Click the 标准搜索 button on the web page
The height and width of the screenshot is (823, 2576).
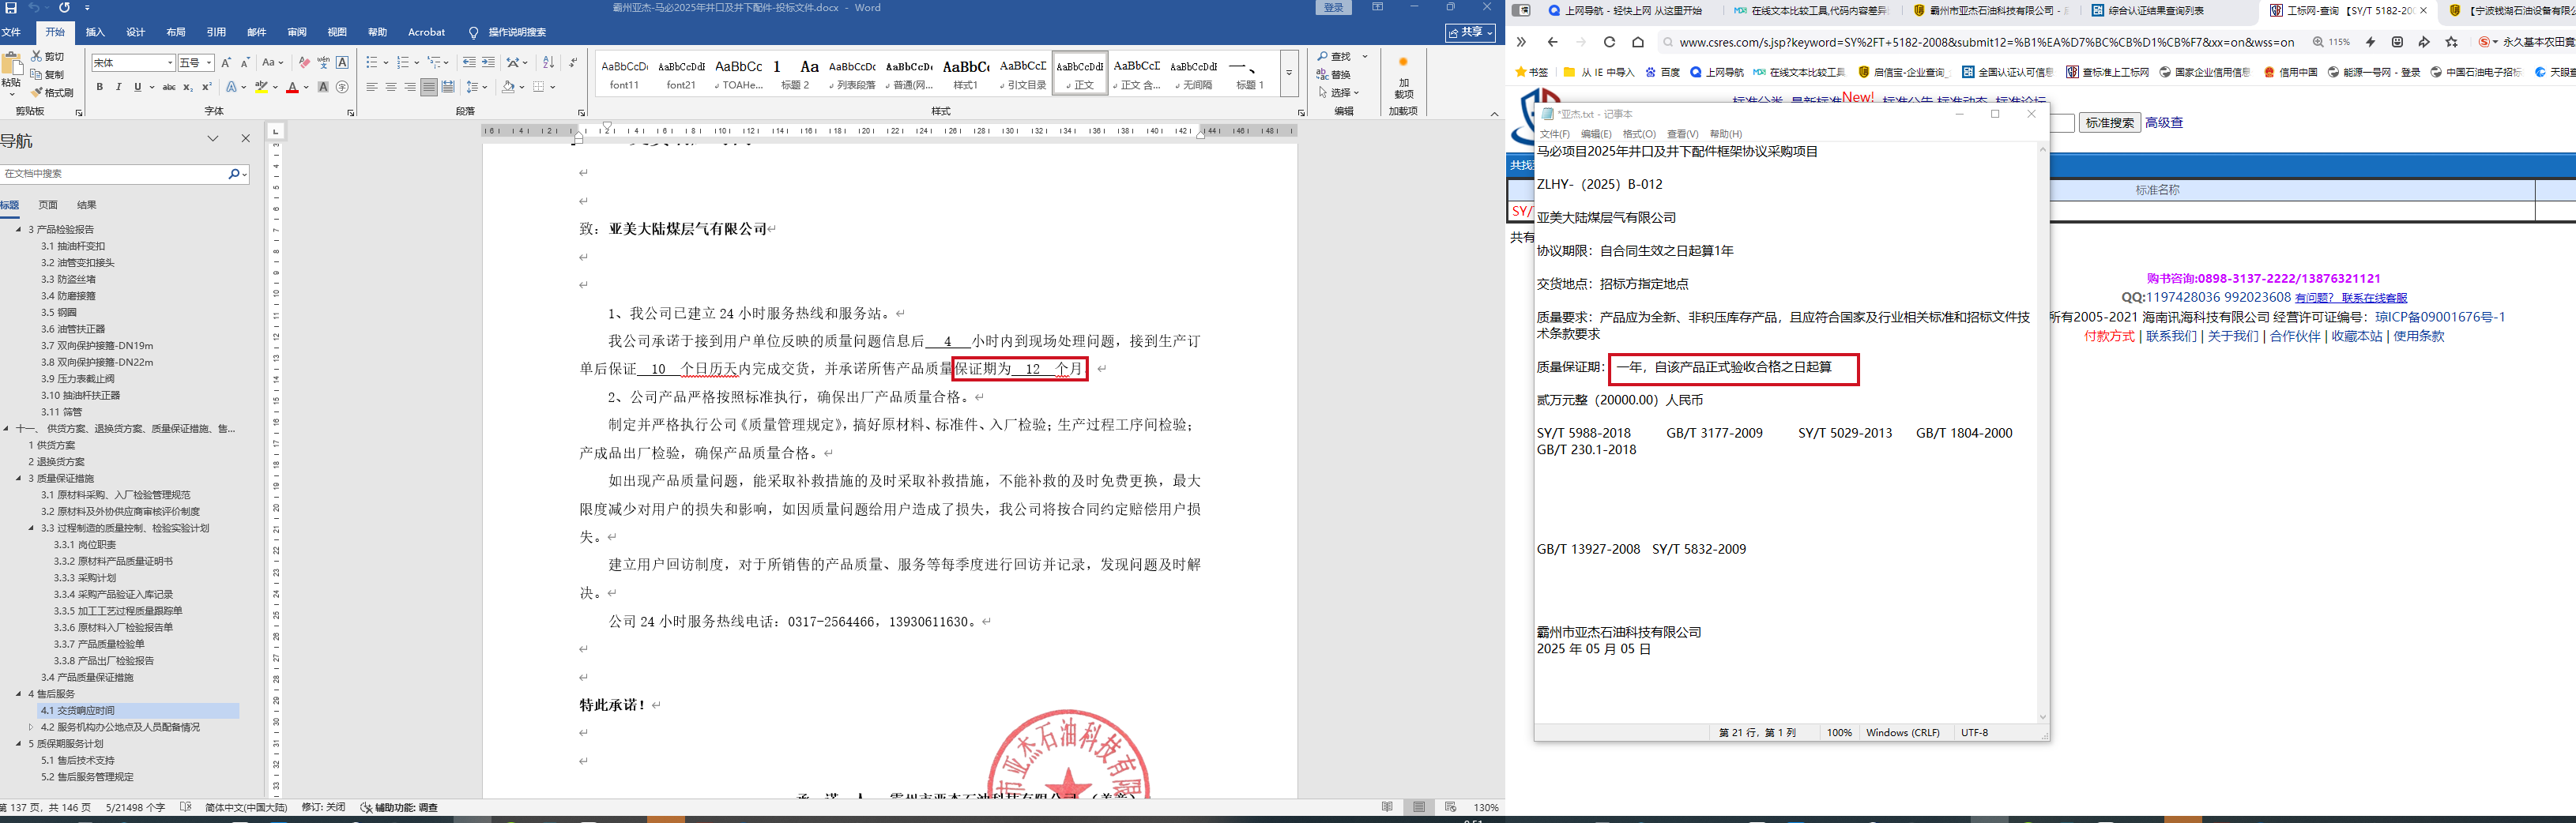pos(2109,123)
